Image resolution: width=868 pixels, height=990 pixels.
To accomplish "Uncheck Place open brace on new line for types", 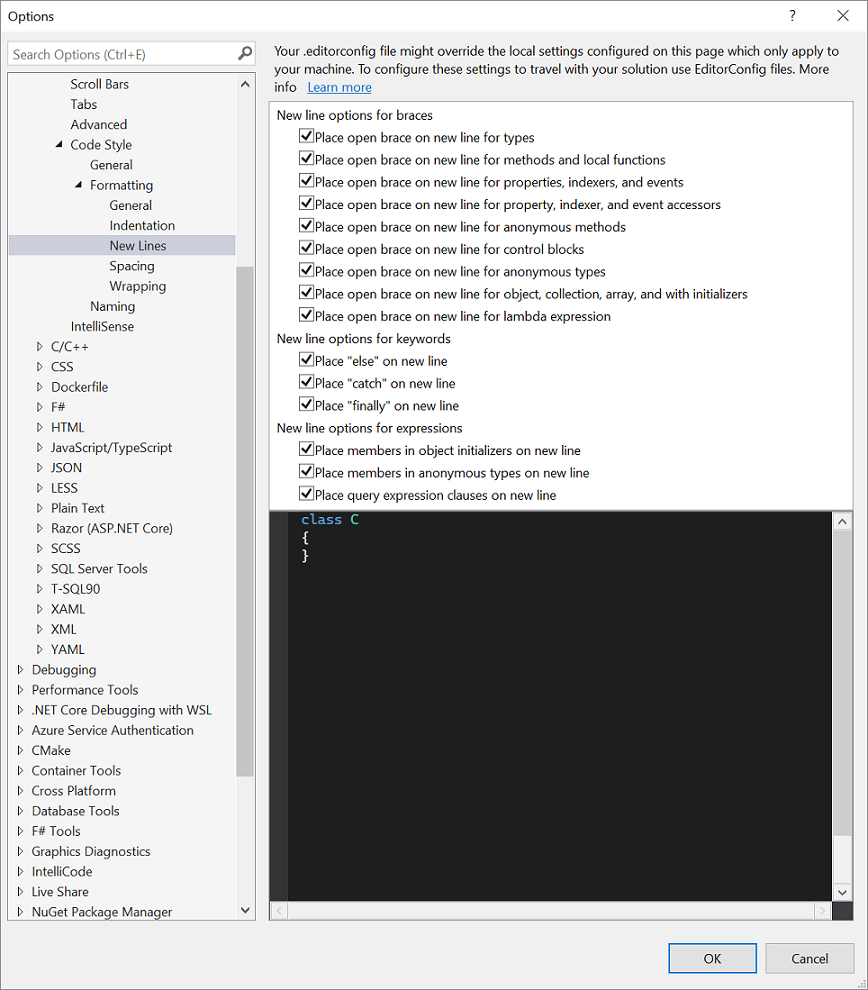I will (306, 137).
